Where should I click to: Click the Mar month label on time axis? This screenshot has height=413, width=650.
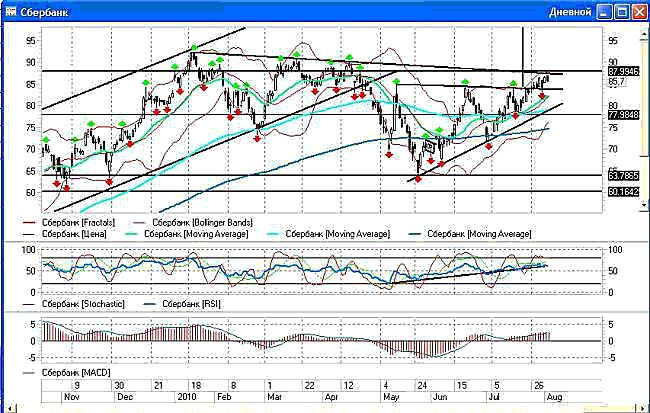pos(274,397)
